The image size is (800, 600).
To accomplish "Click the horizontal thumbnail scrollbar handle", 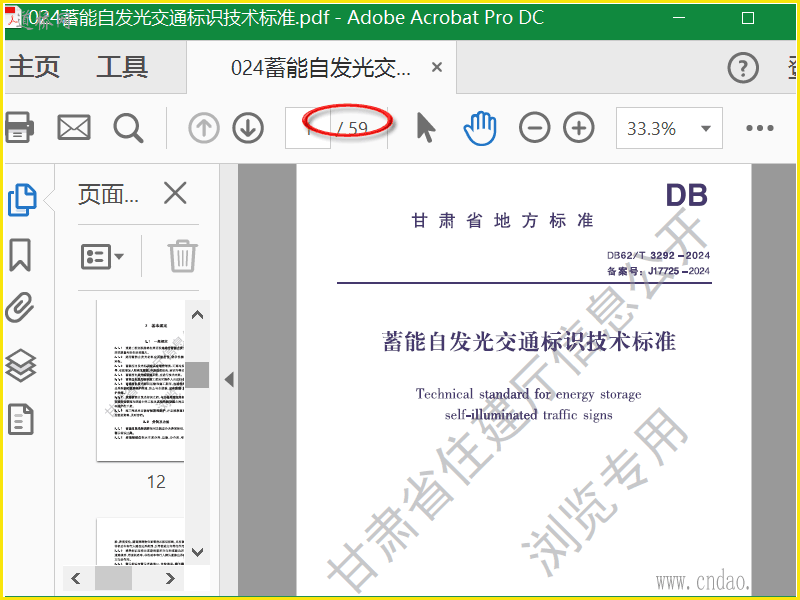I will pos(113,578).
